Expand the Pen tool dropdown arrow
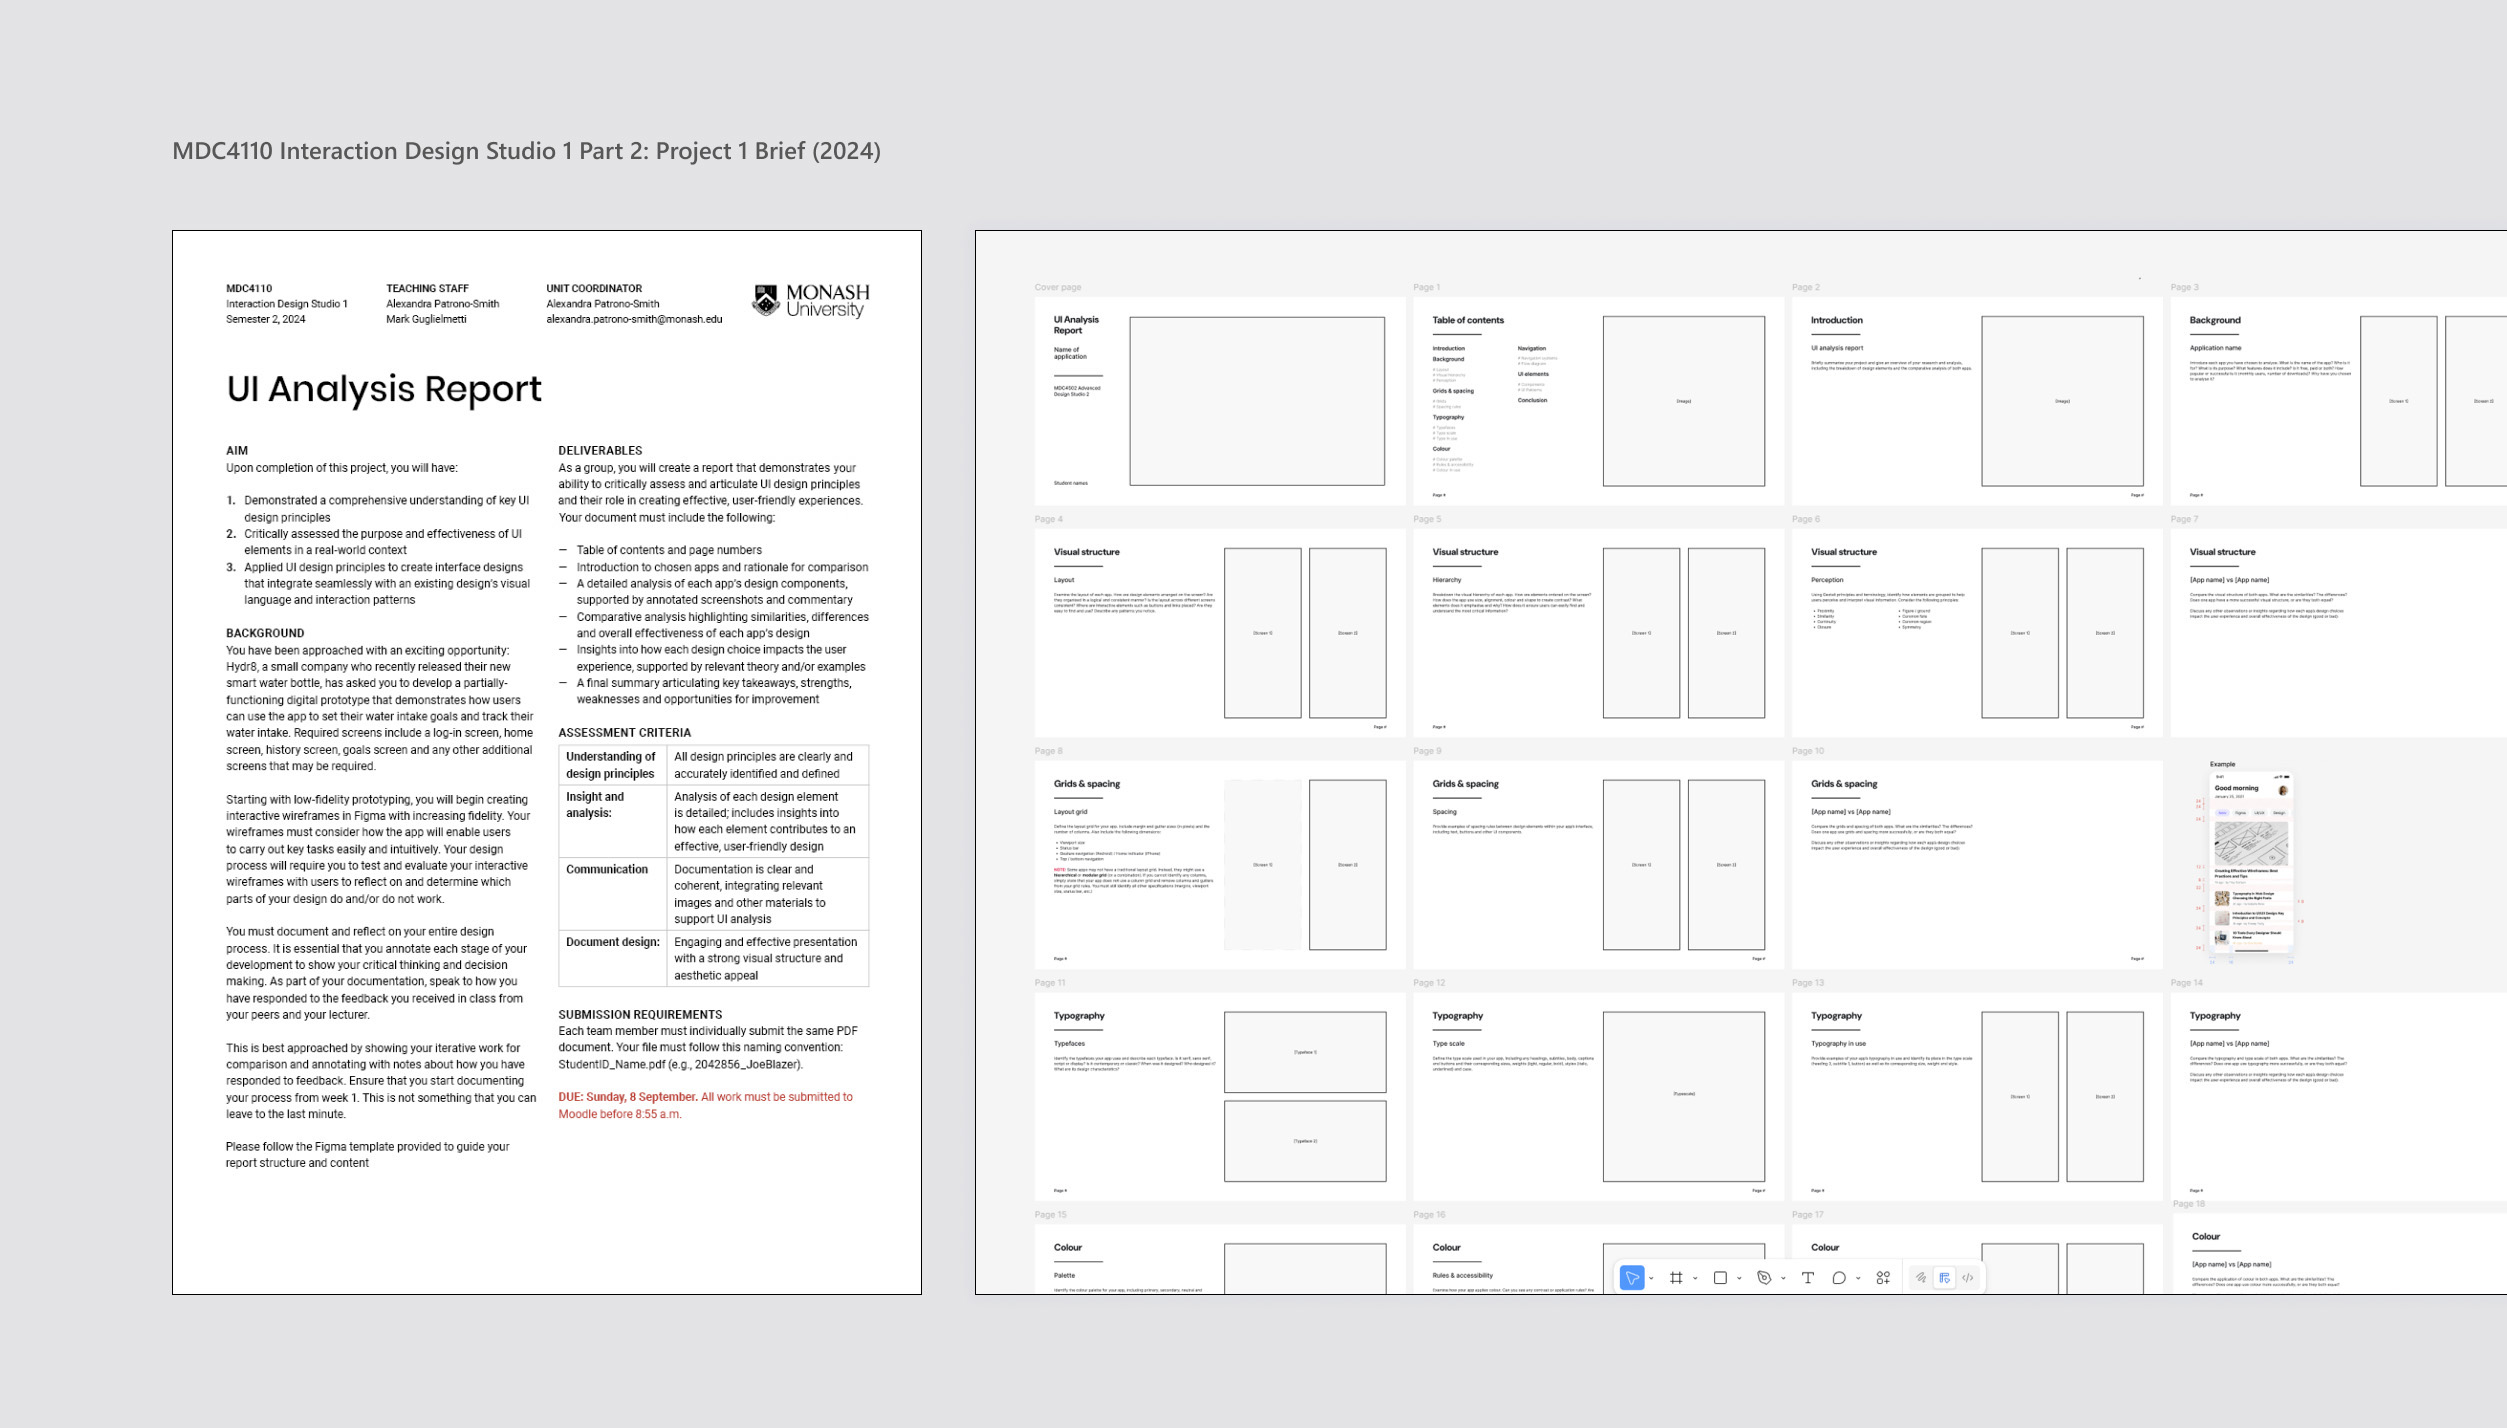The width and height of the screenshot is (2507, 1428). [1783, 1278]
